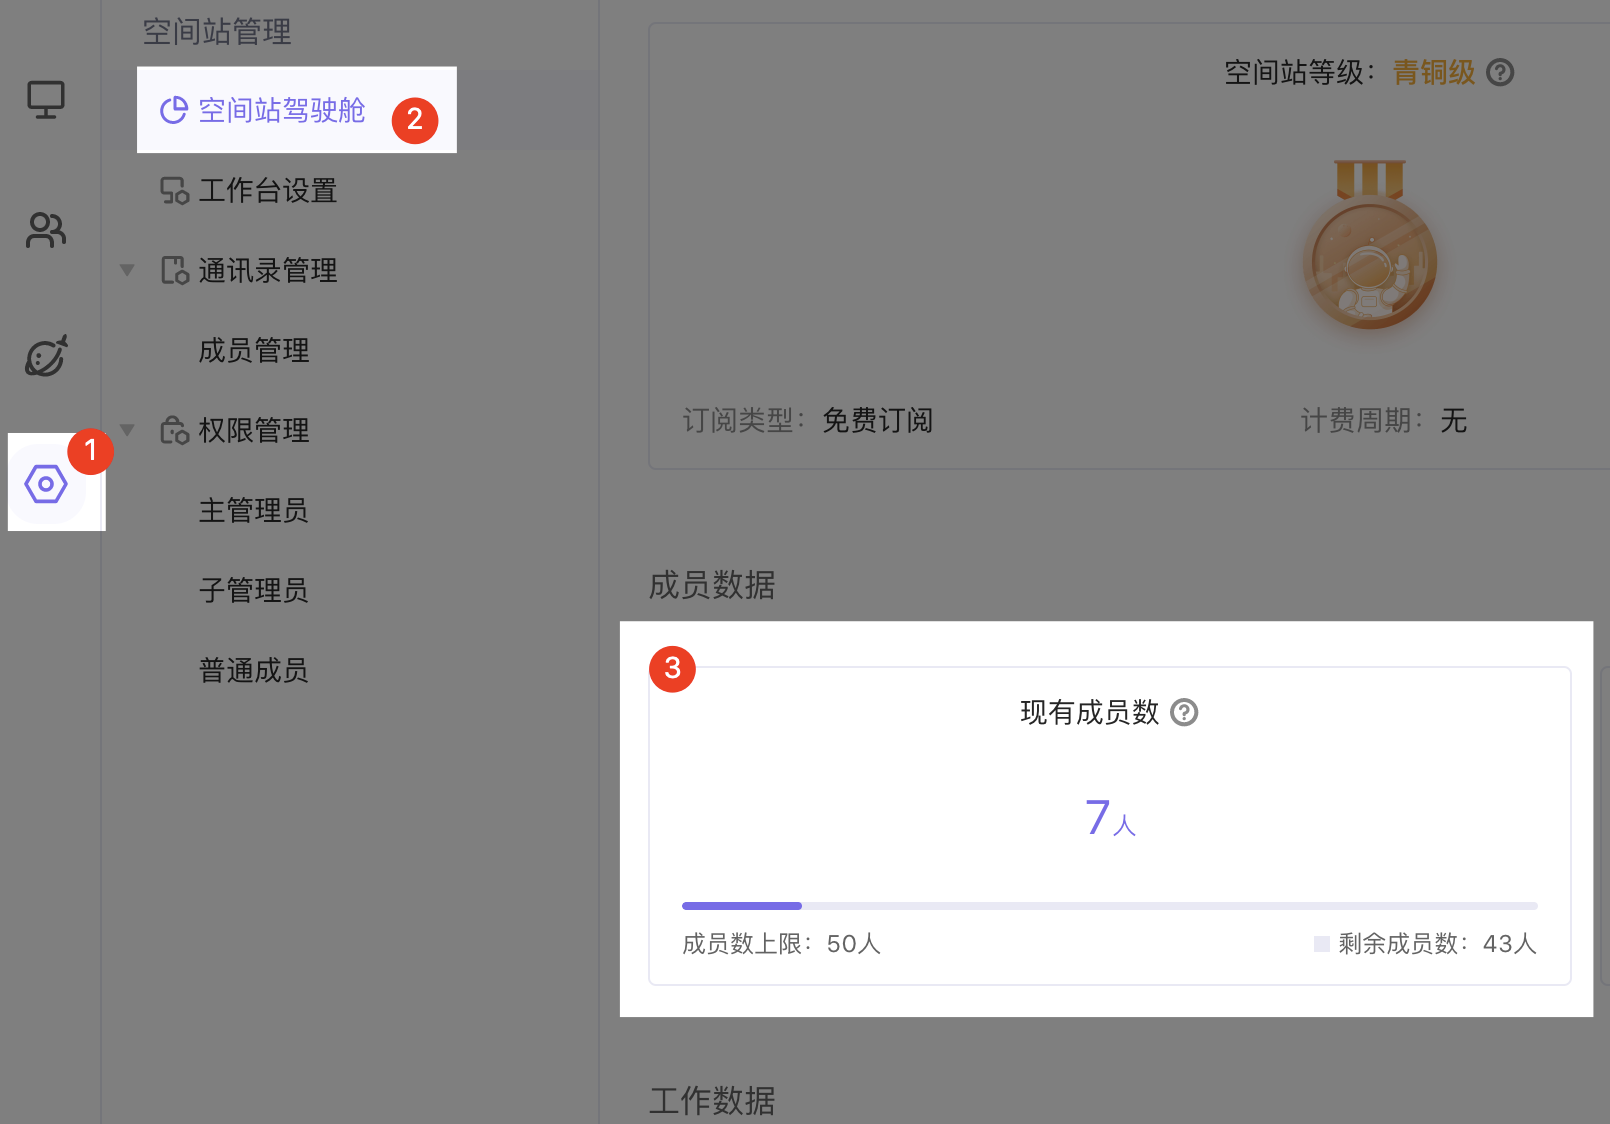Select the members icon in left sidebar

click(x=45, y=231)
